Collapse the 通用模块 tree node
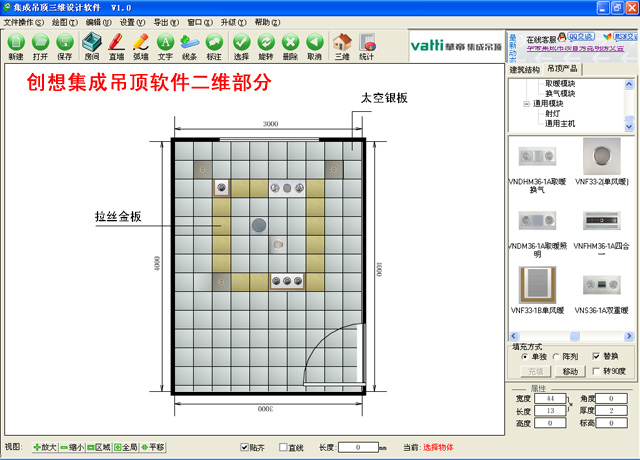 point(527,103)
